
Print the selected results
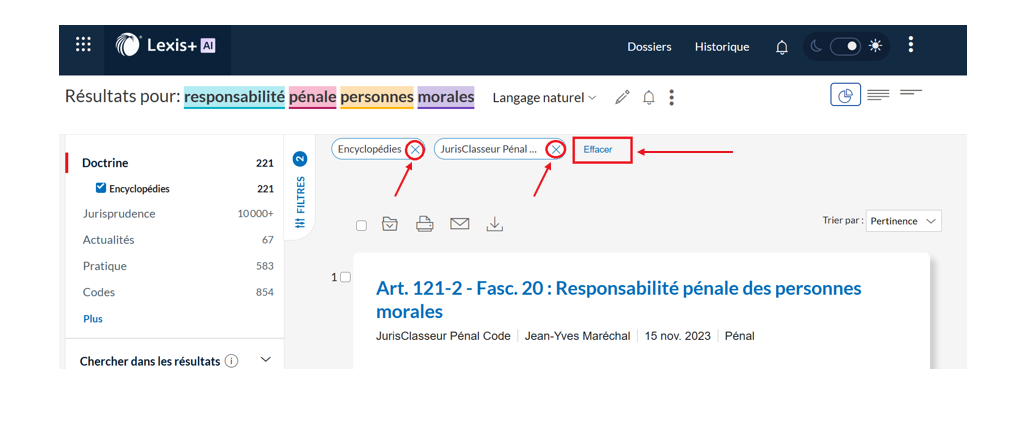(425, 224)
